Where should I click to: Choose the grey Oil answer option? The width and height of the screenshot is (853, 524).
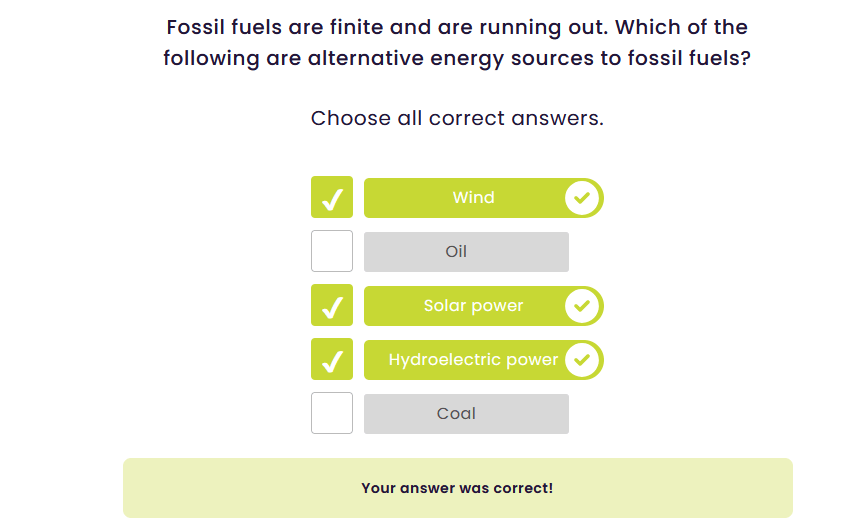(466, 252)
